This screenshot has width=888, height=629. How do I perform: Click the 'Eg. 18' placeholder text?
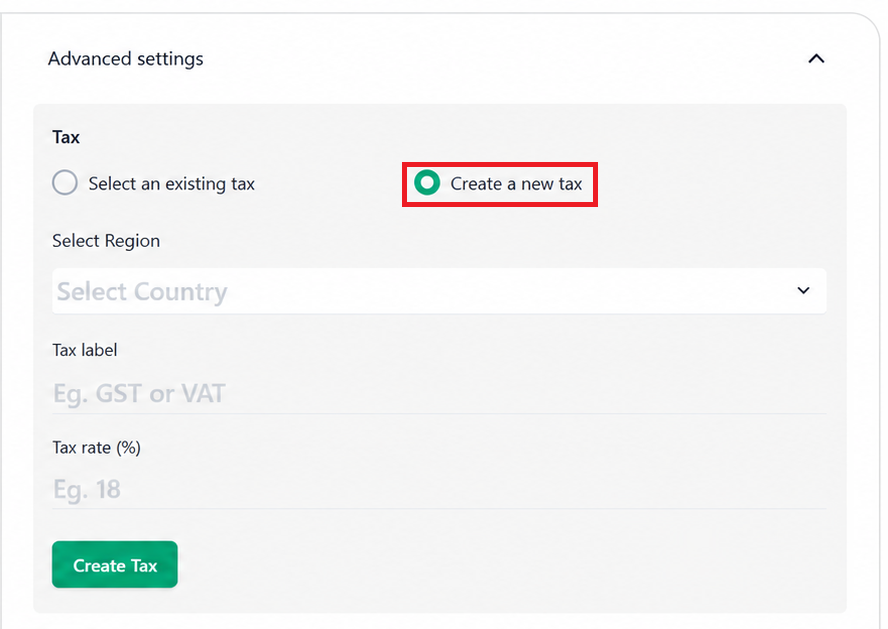point(87,489)
